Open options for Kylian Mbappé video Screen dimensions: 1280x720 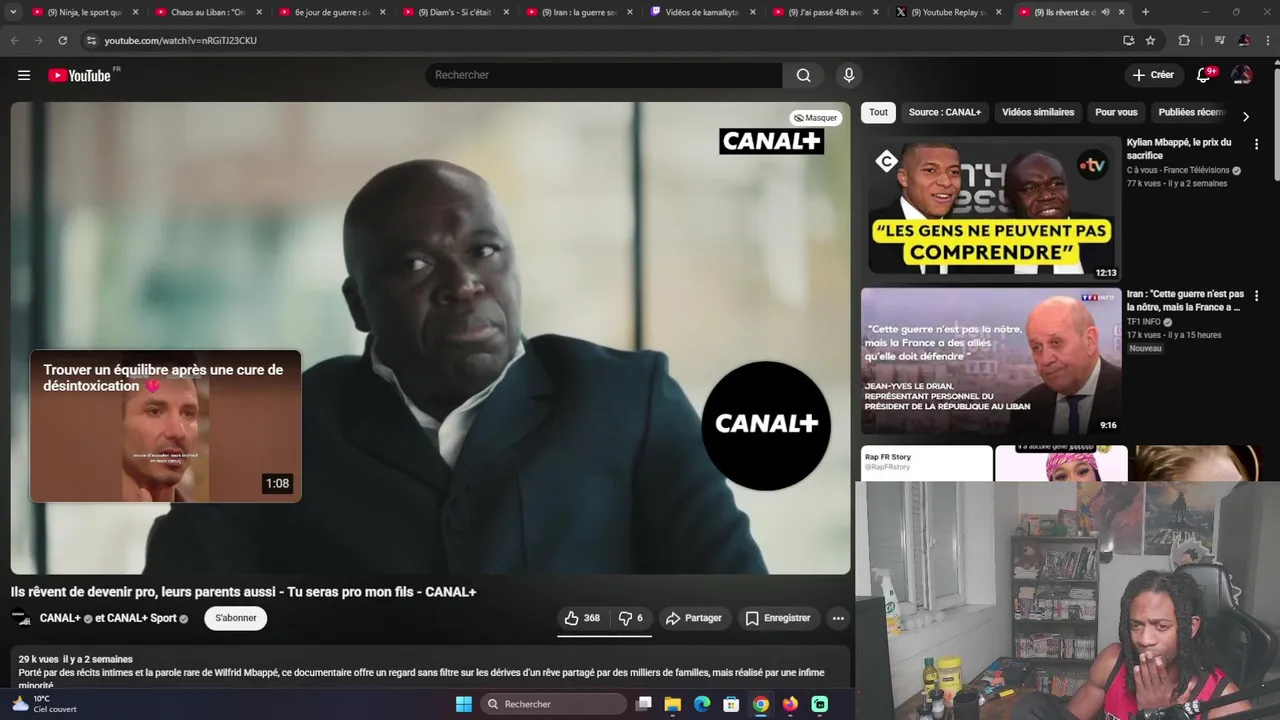point(1256,144)
